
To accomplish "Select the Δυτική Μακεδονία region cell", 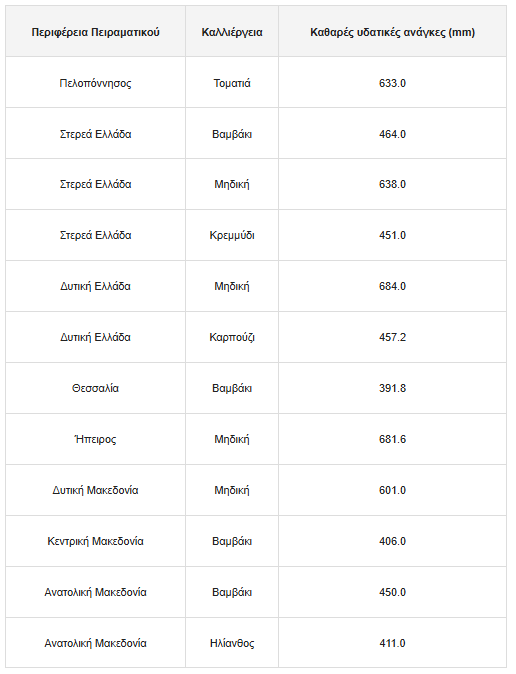I will (x=95, y=490).
